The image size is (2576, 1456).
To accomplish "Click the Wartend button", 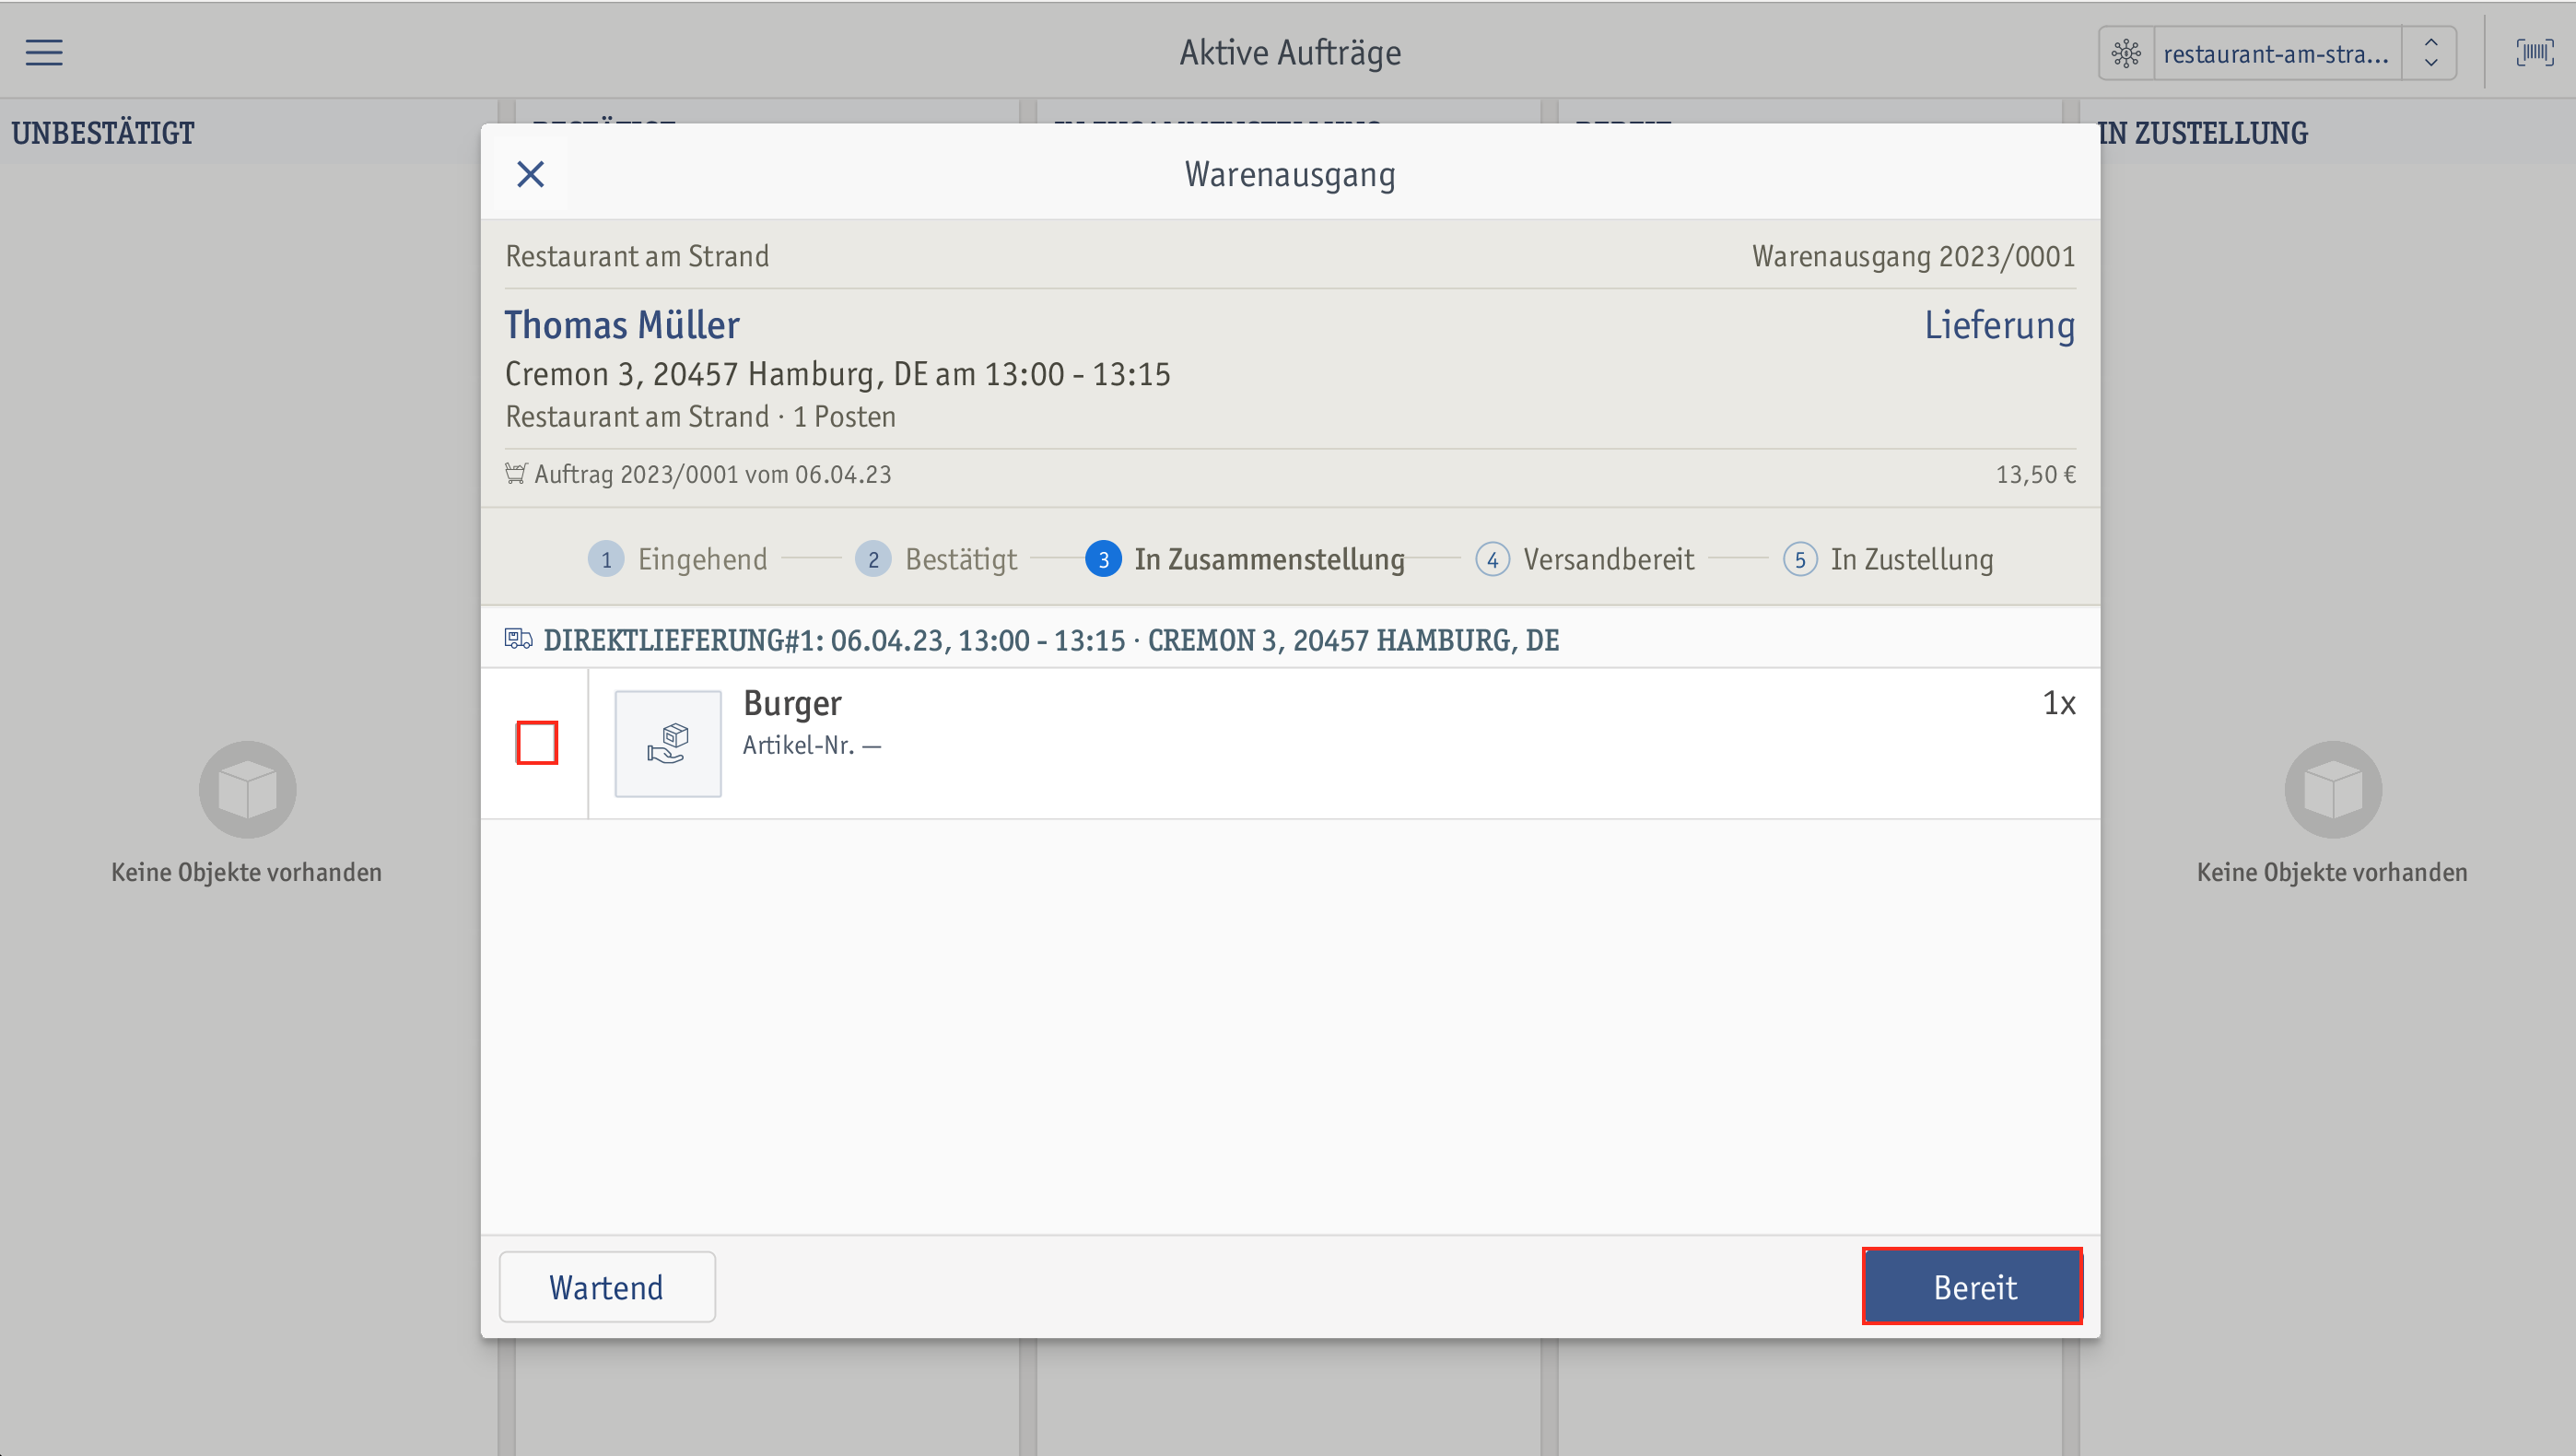I will click(x=607, y=1287).
